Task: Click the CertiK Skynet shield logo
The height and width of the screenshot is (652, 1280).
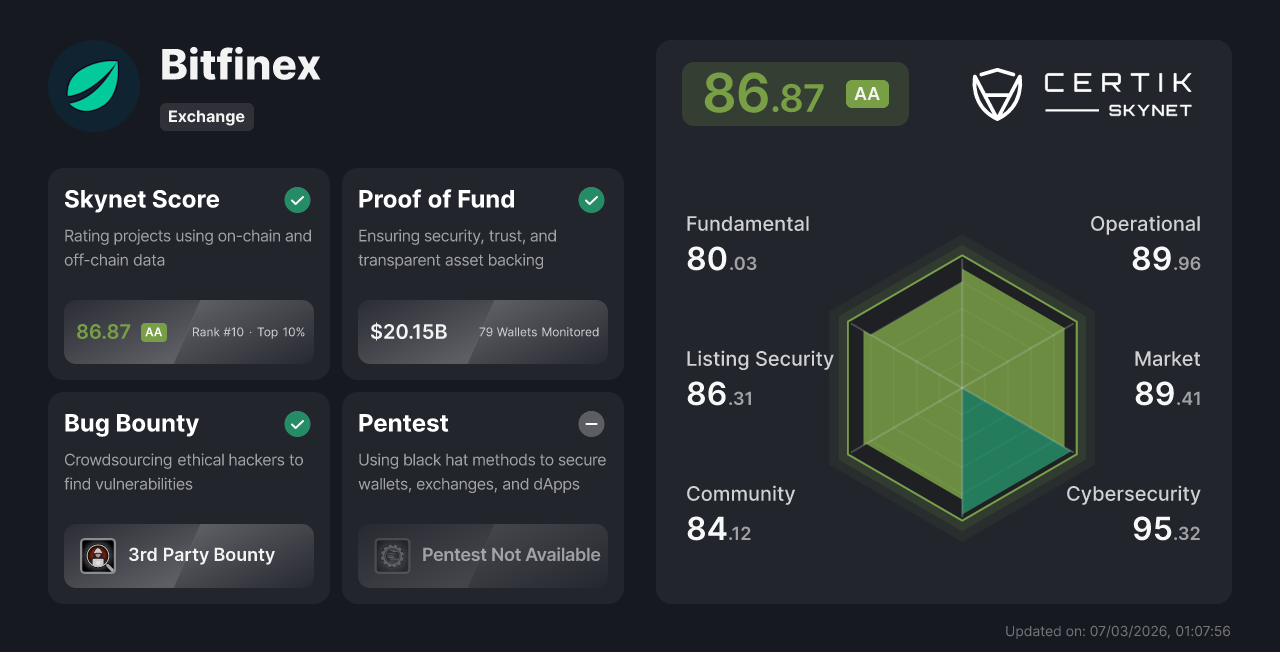Action: point(997,94)
